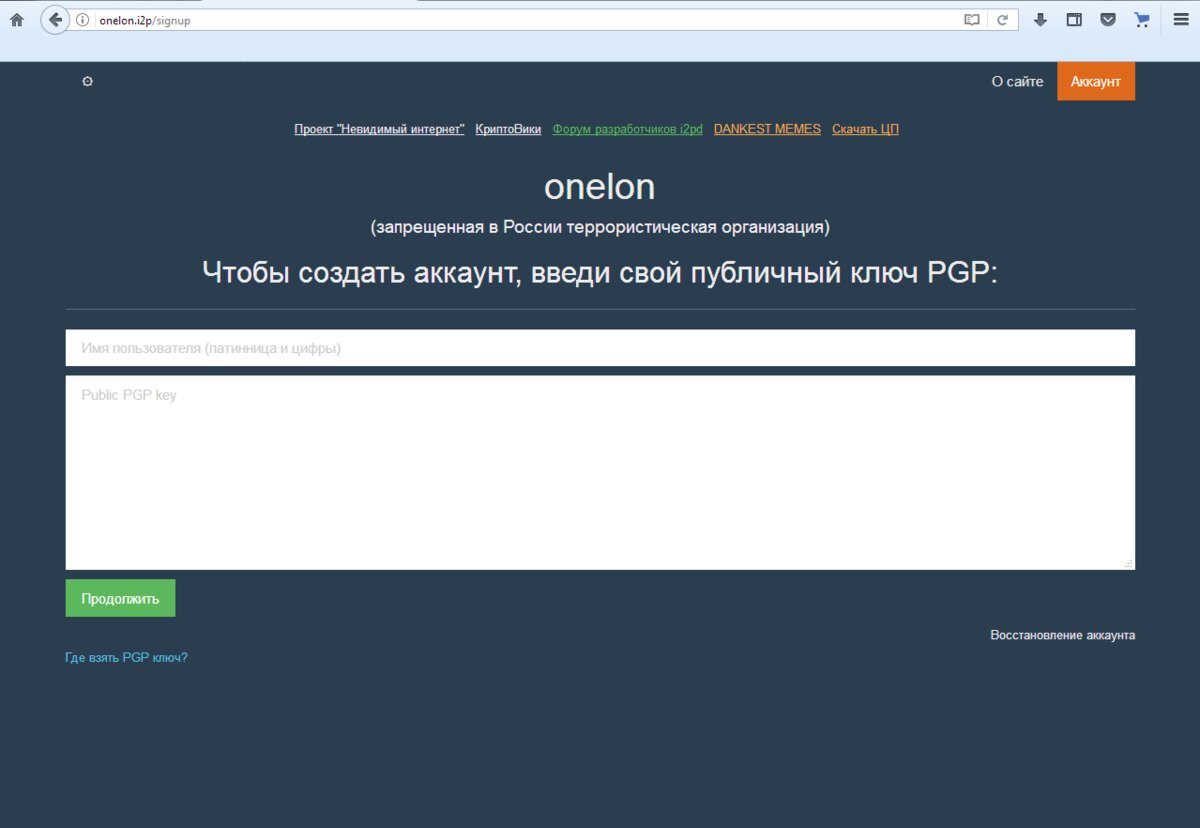Click inside the Public PGP key textarea
1200x828 pixels.
(600, 472)
